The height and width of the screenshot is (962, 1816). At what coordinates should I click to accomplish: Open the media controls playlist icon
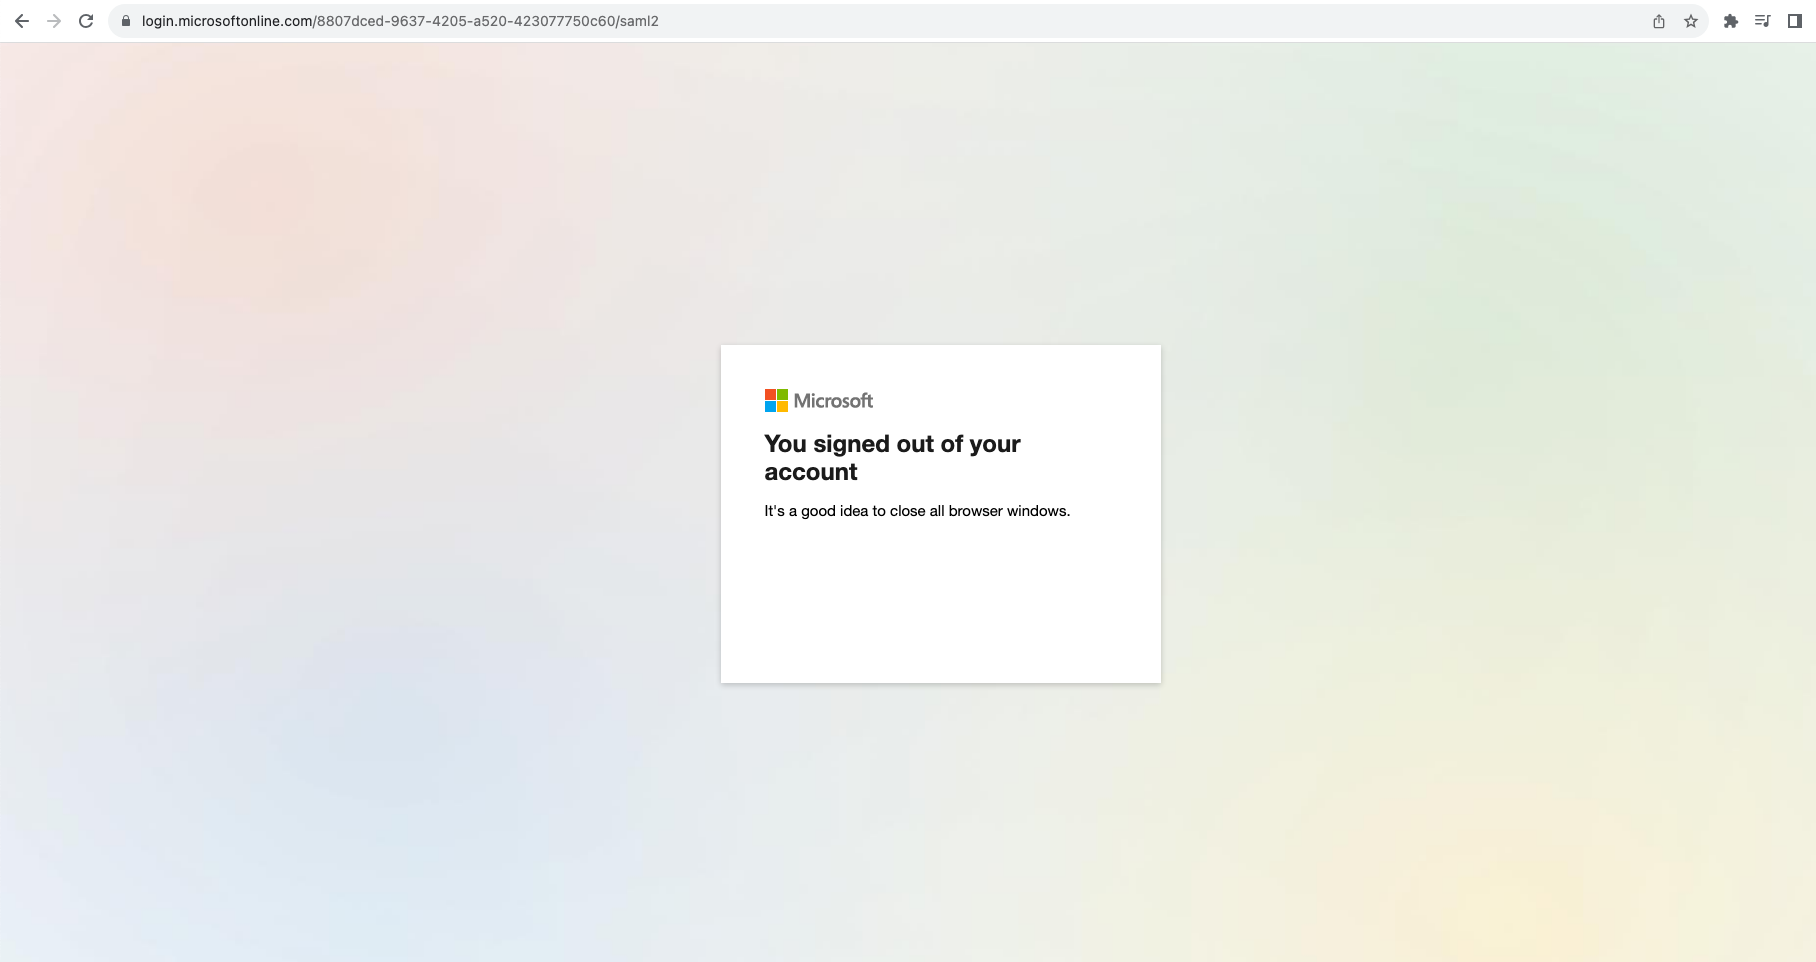click(x=1763, y=21)
